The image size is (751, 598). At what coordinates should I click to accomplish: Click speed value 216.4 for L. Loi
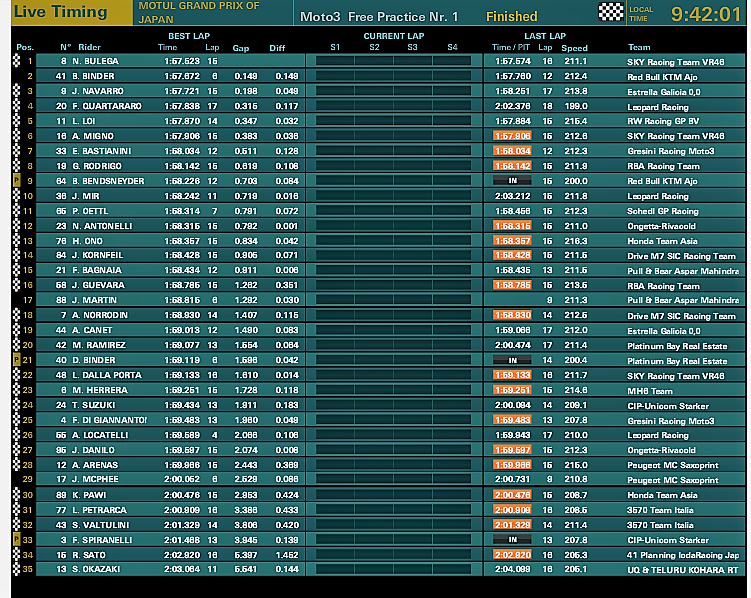click(576, 121)
